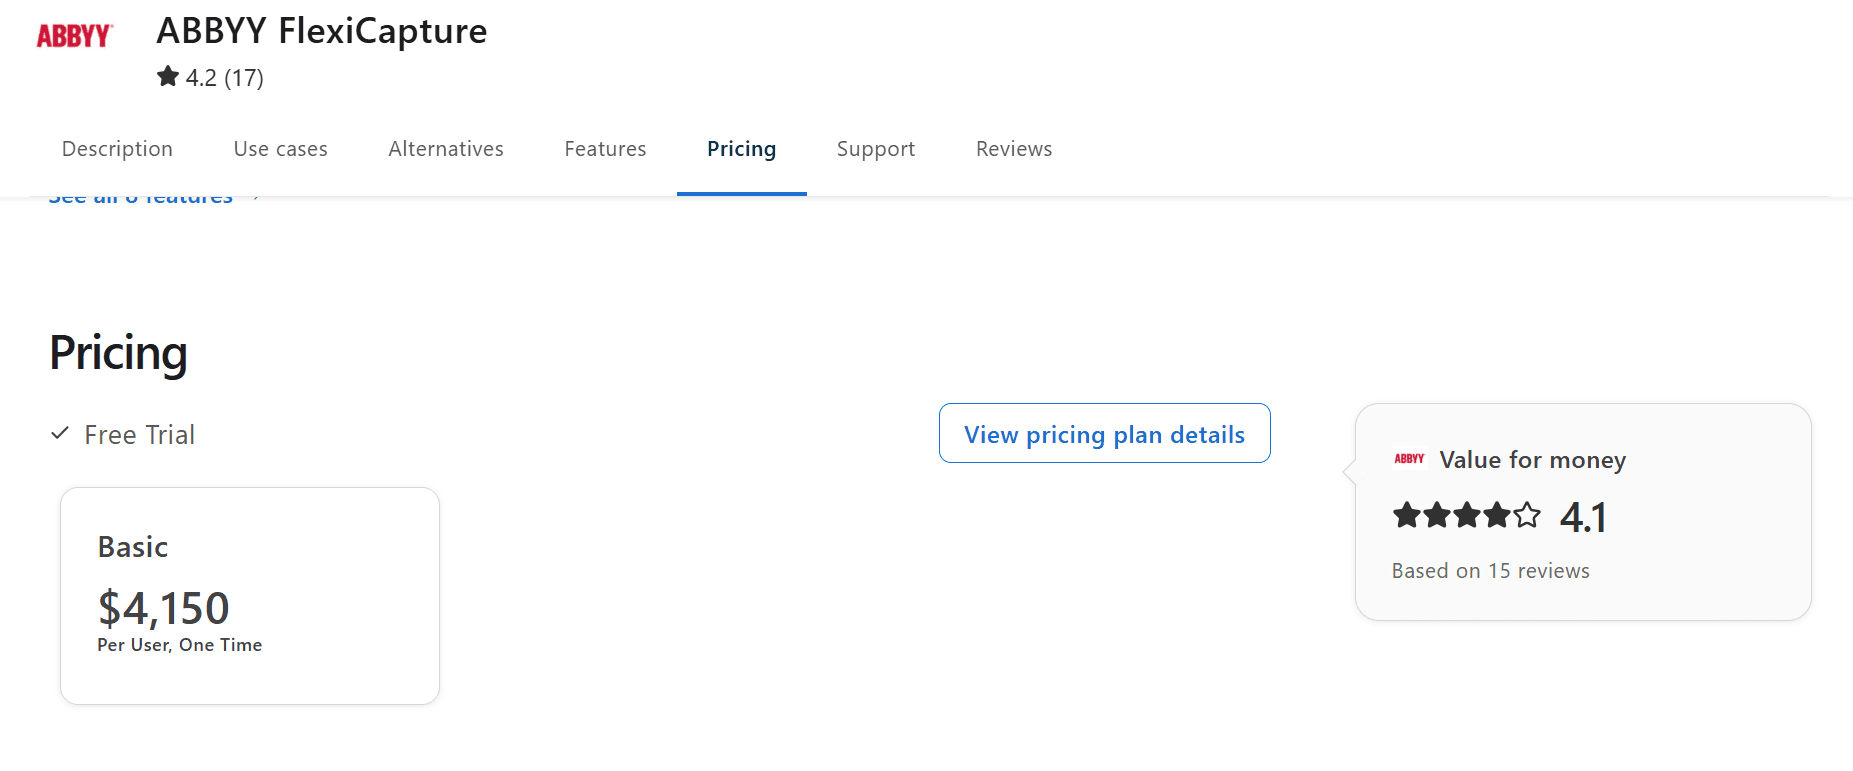Open the See all 6 features link

tap(140, 196)
